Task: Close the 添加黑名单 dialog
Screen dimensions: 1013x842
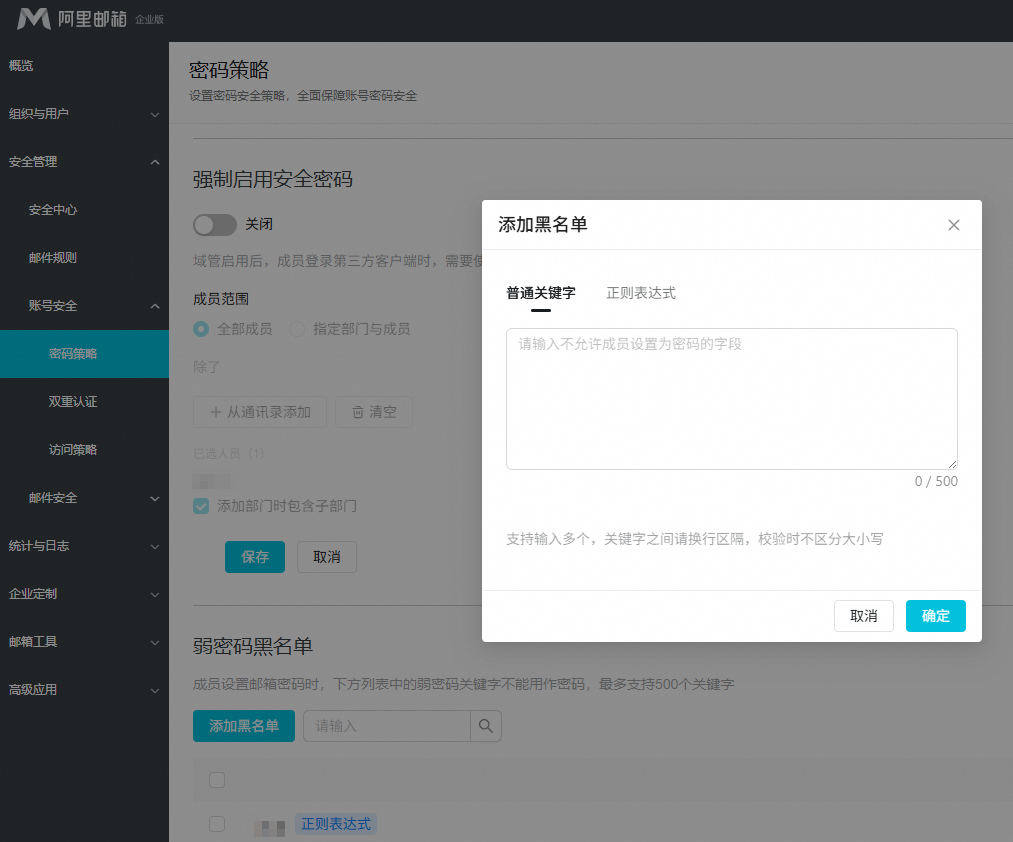Action: pos(954,225)
